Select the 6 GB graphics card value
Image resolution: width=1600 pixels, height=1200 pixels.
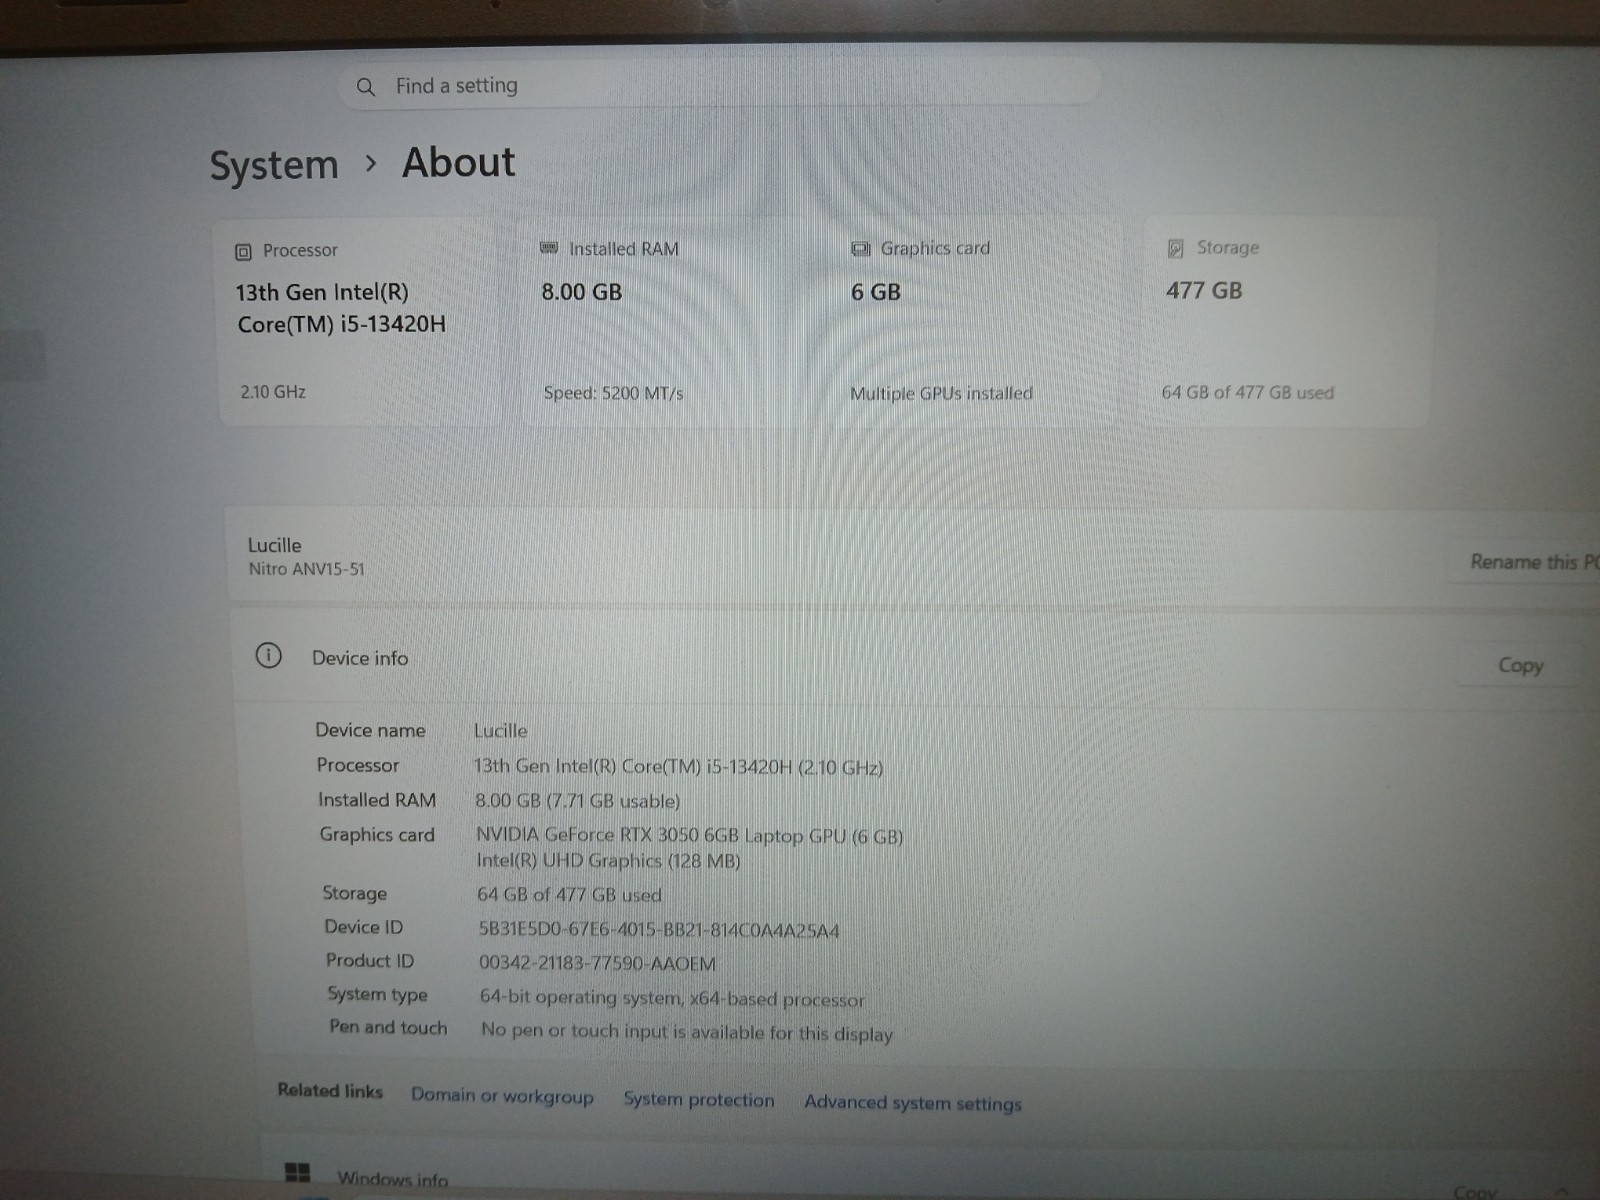point(876,292)
